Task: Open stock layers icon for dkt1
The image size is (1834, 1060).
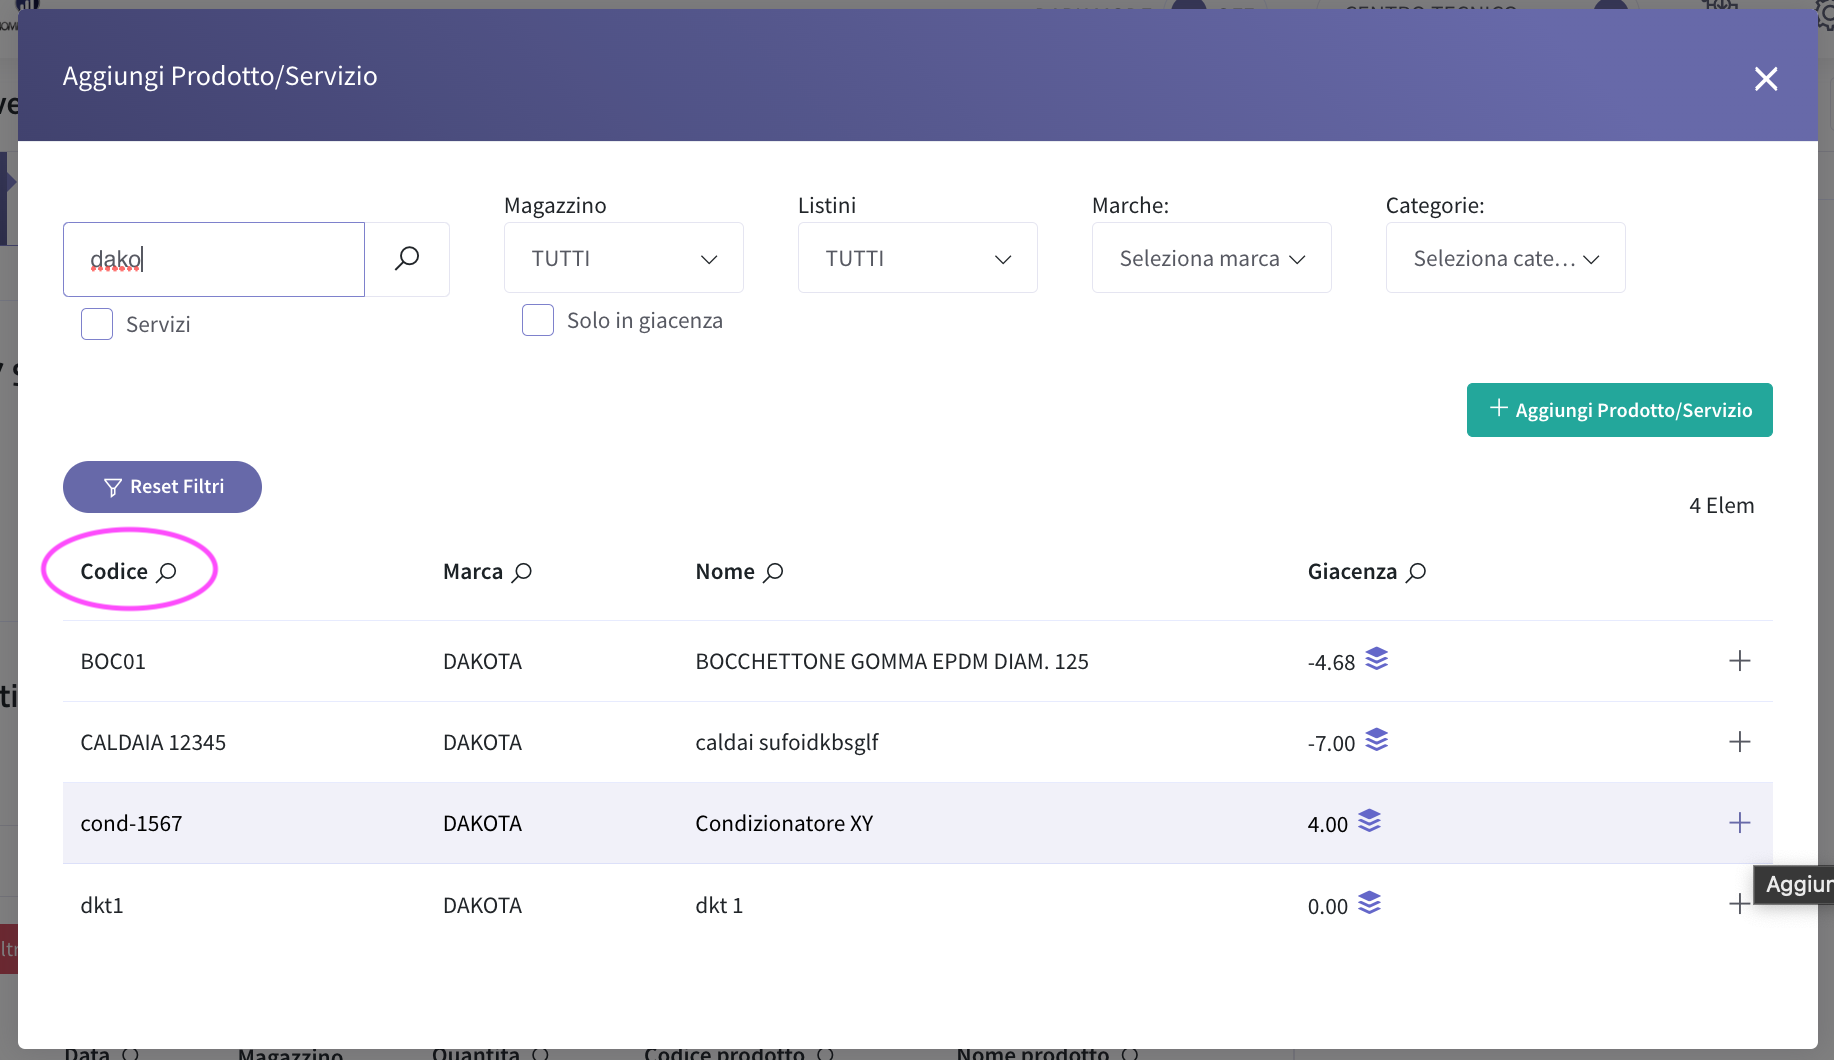Action: [x=1370, y=903]
